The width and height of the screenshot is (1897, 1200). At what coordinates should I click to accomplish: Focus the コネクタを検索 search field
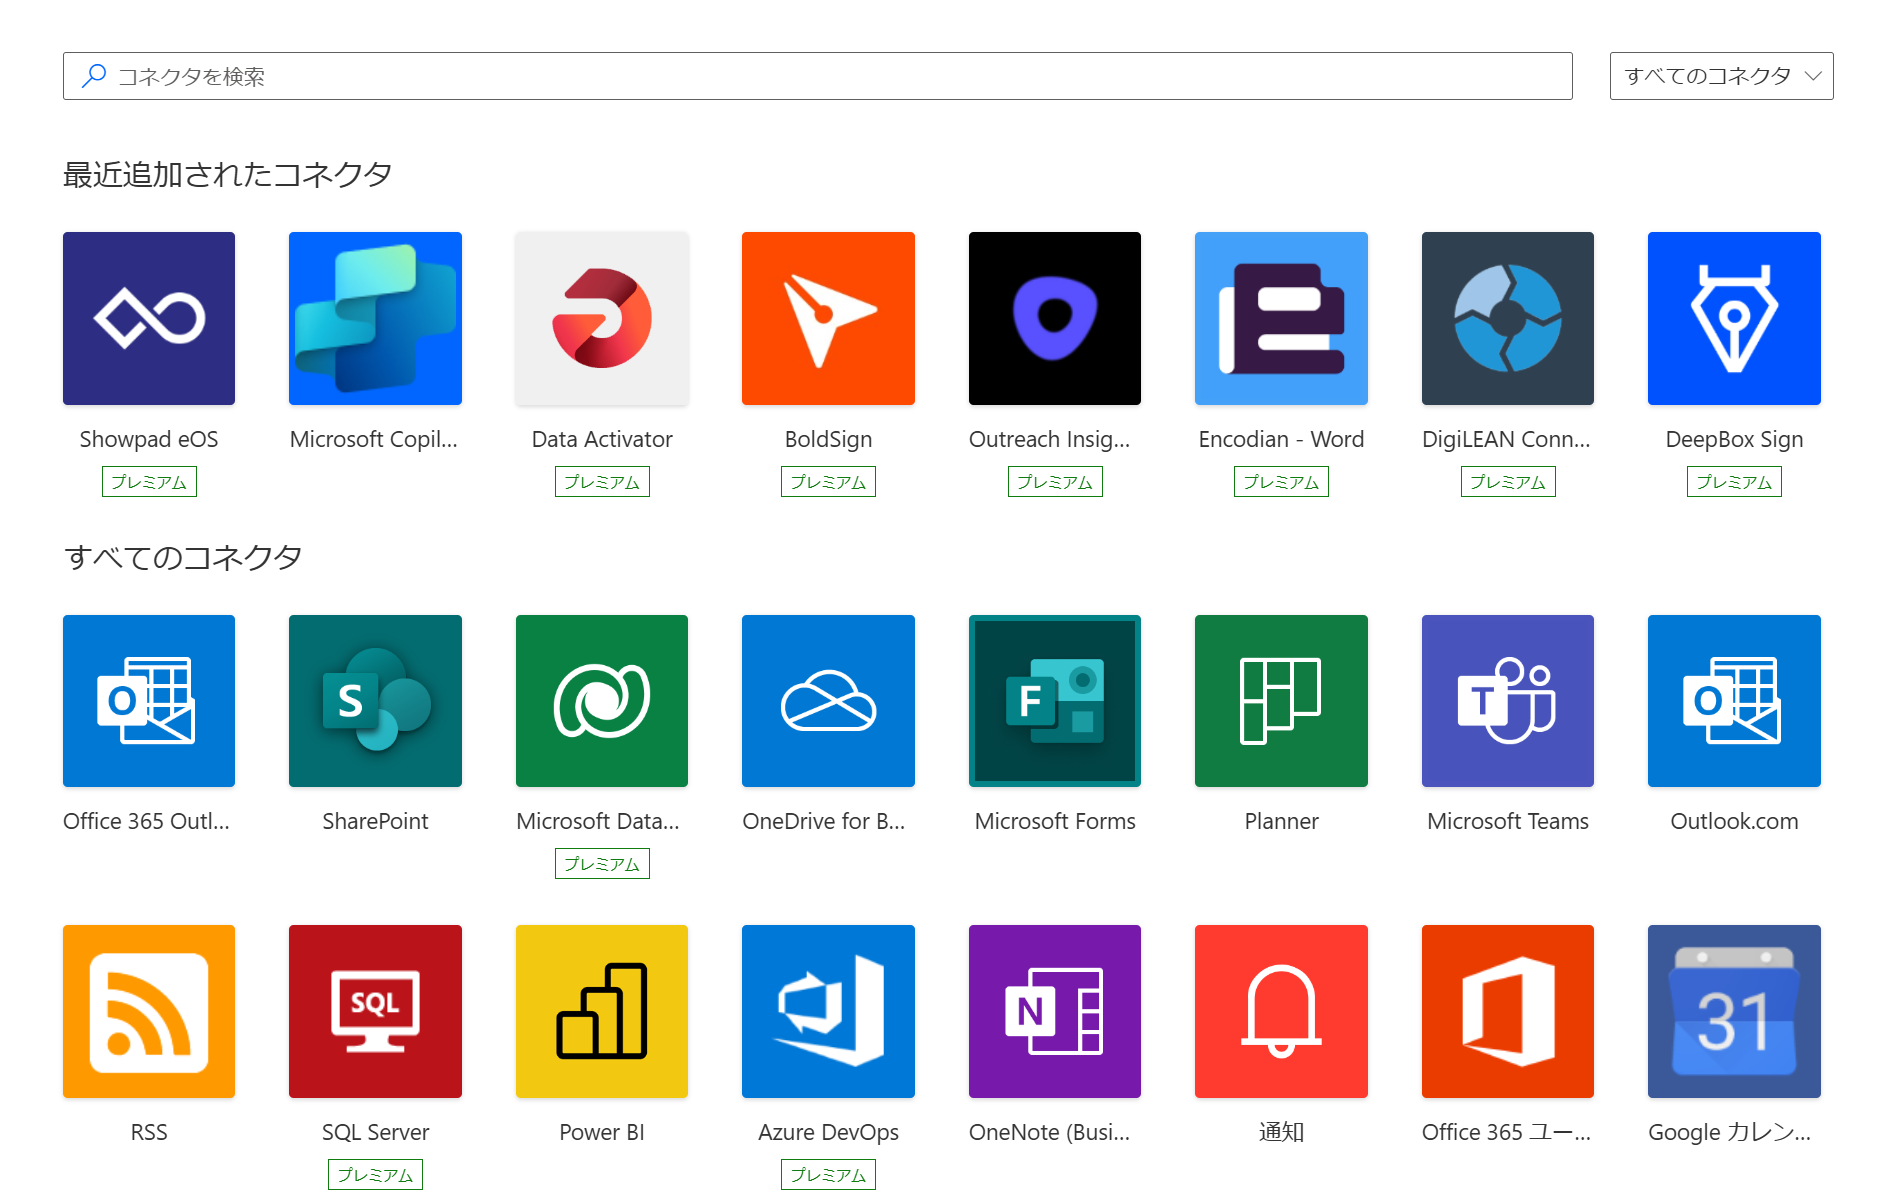click(x=817, y=76)
